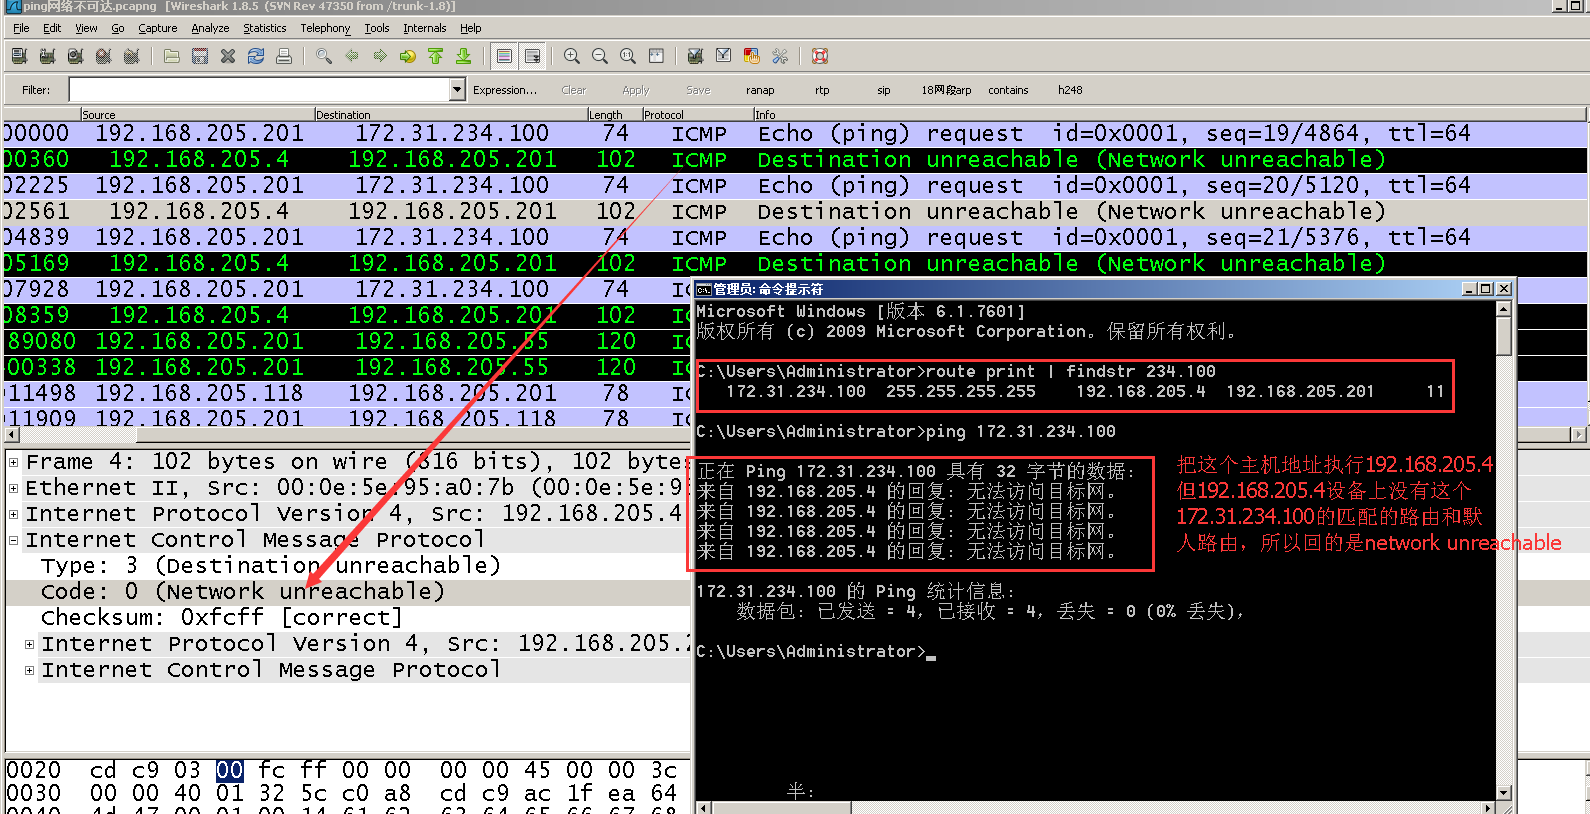
Task: Sort by the Source column header
Action: 197,114
